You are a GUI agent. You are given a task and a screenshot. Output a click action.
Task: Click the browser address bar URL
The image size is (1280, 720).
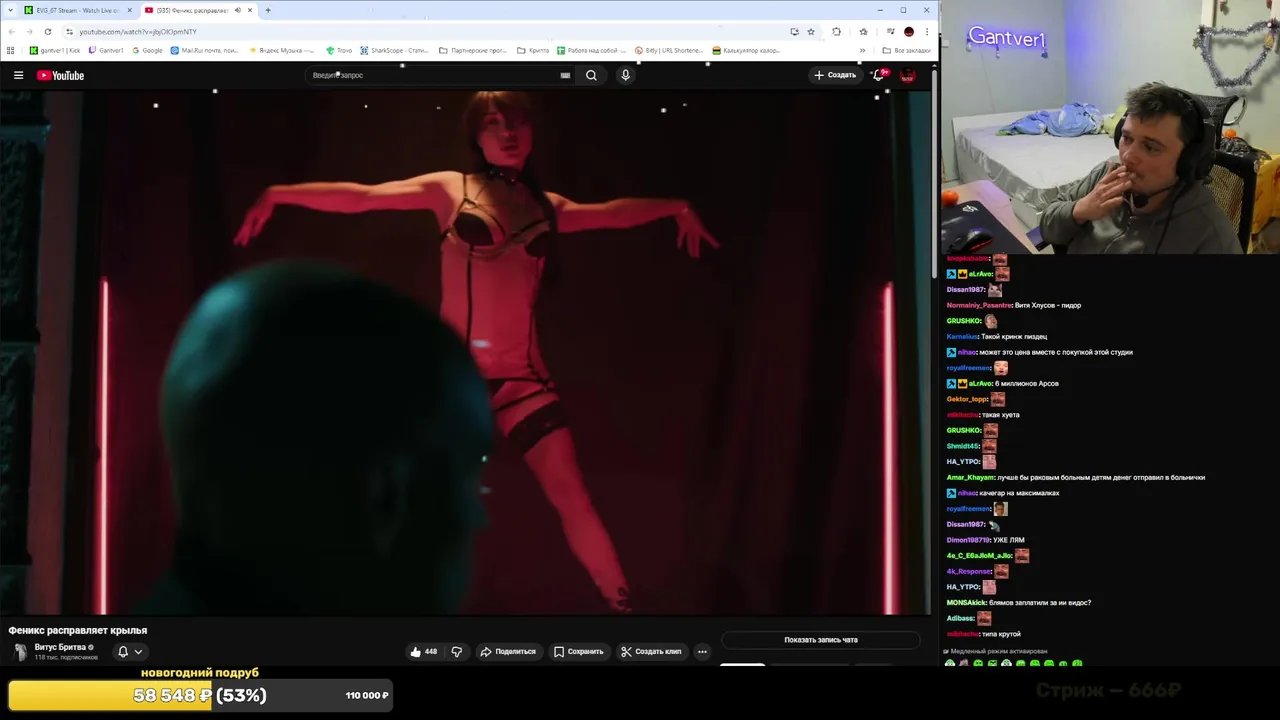click(138, 31)
